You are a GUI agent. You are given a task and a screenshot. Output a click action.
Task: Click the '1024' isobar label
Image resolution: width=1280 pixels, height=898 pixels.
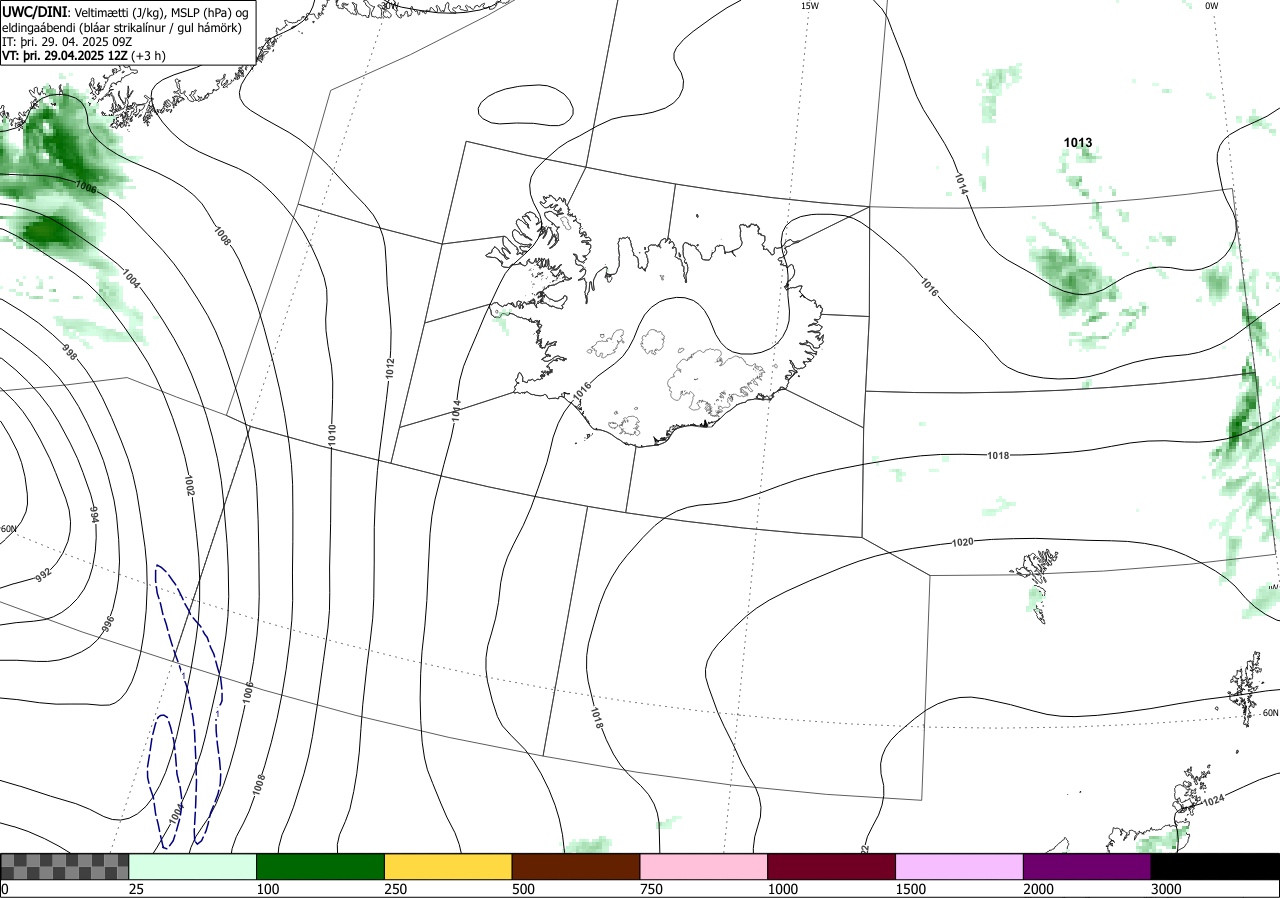(x=1213, y=801)
